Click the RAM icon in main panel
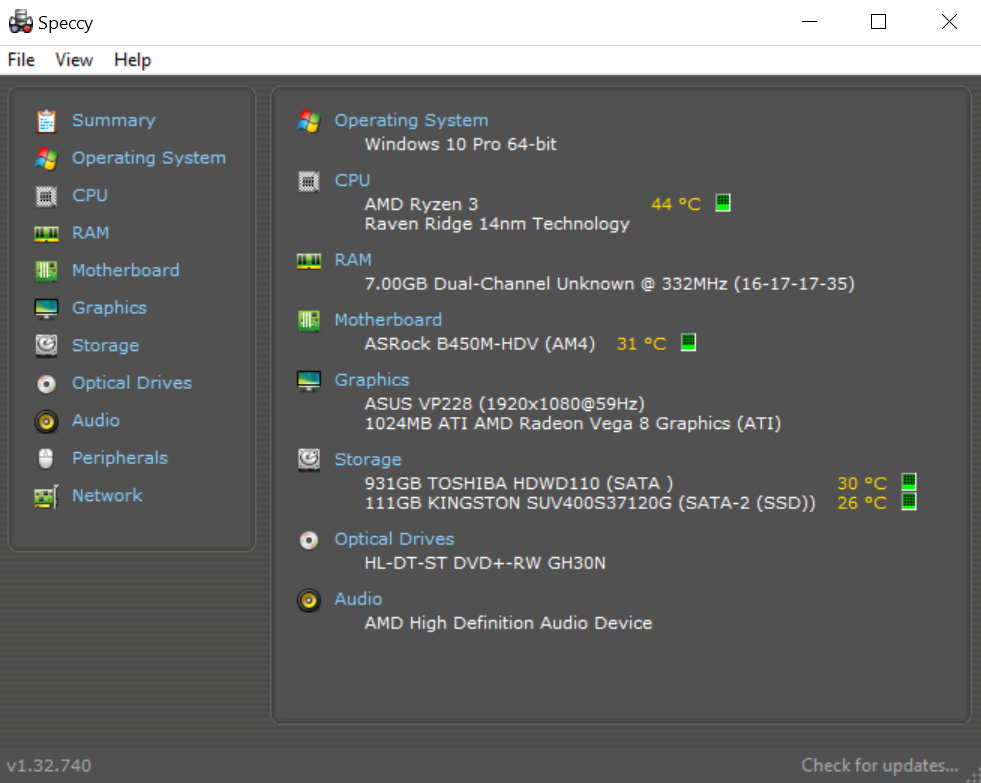 tap(309, 261)
